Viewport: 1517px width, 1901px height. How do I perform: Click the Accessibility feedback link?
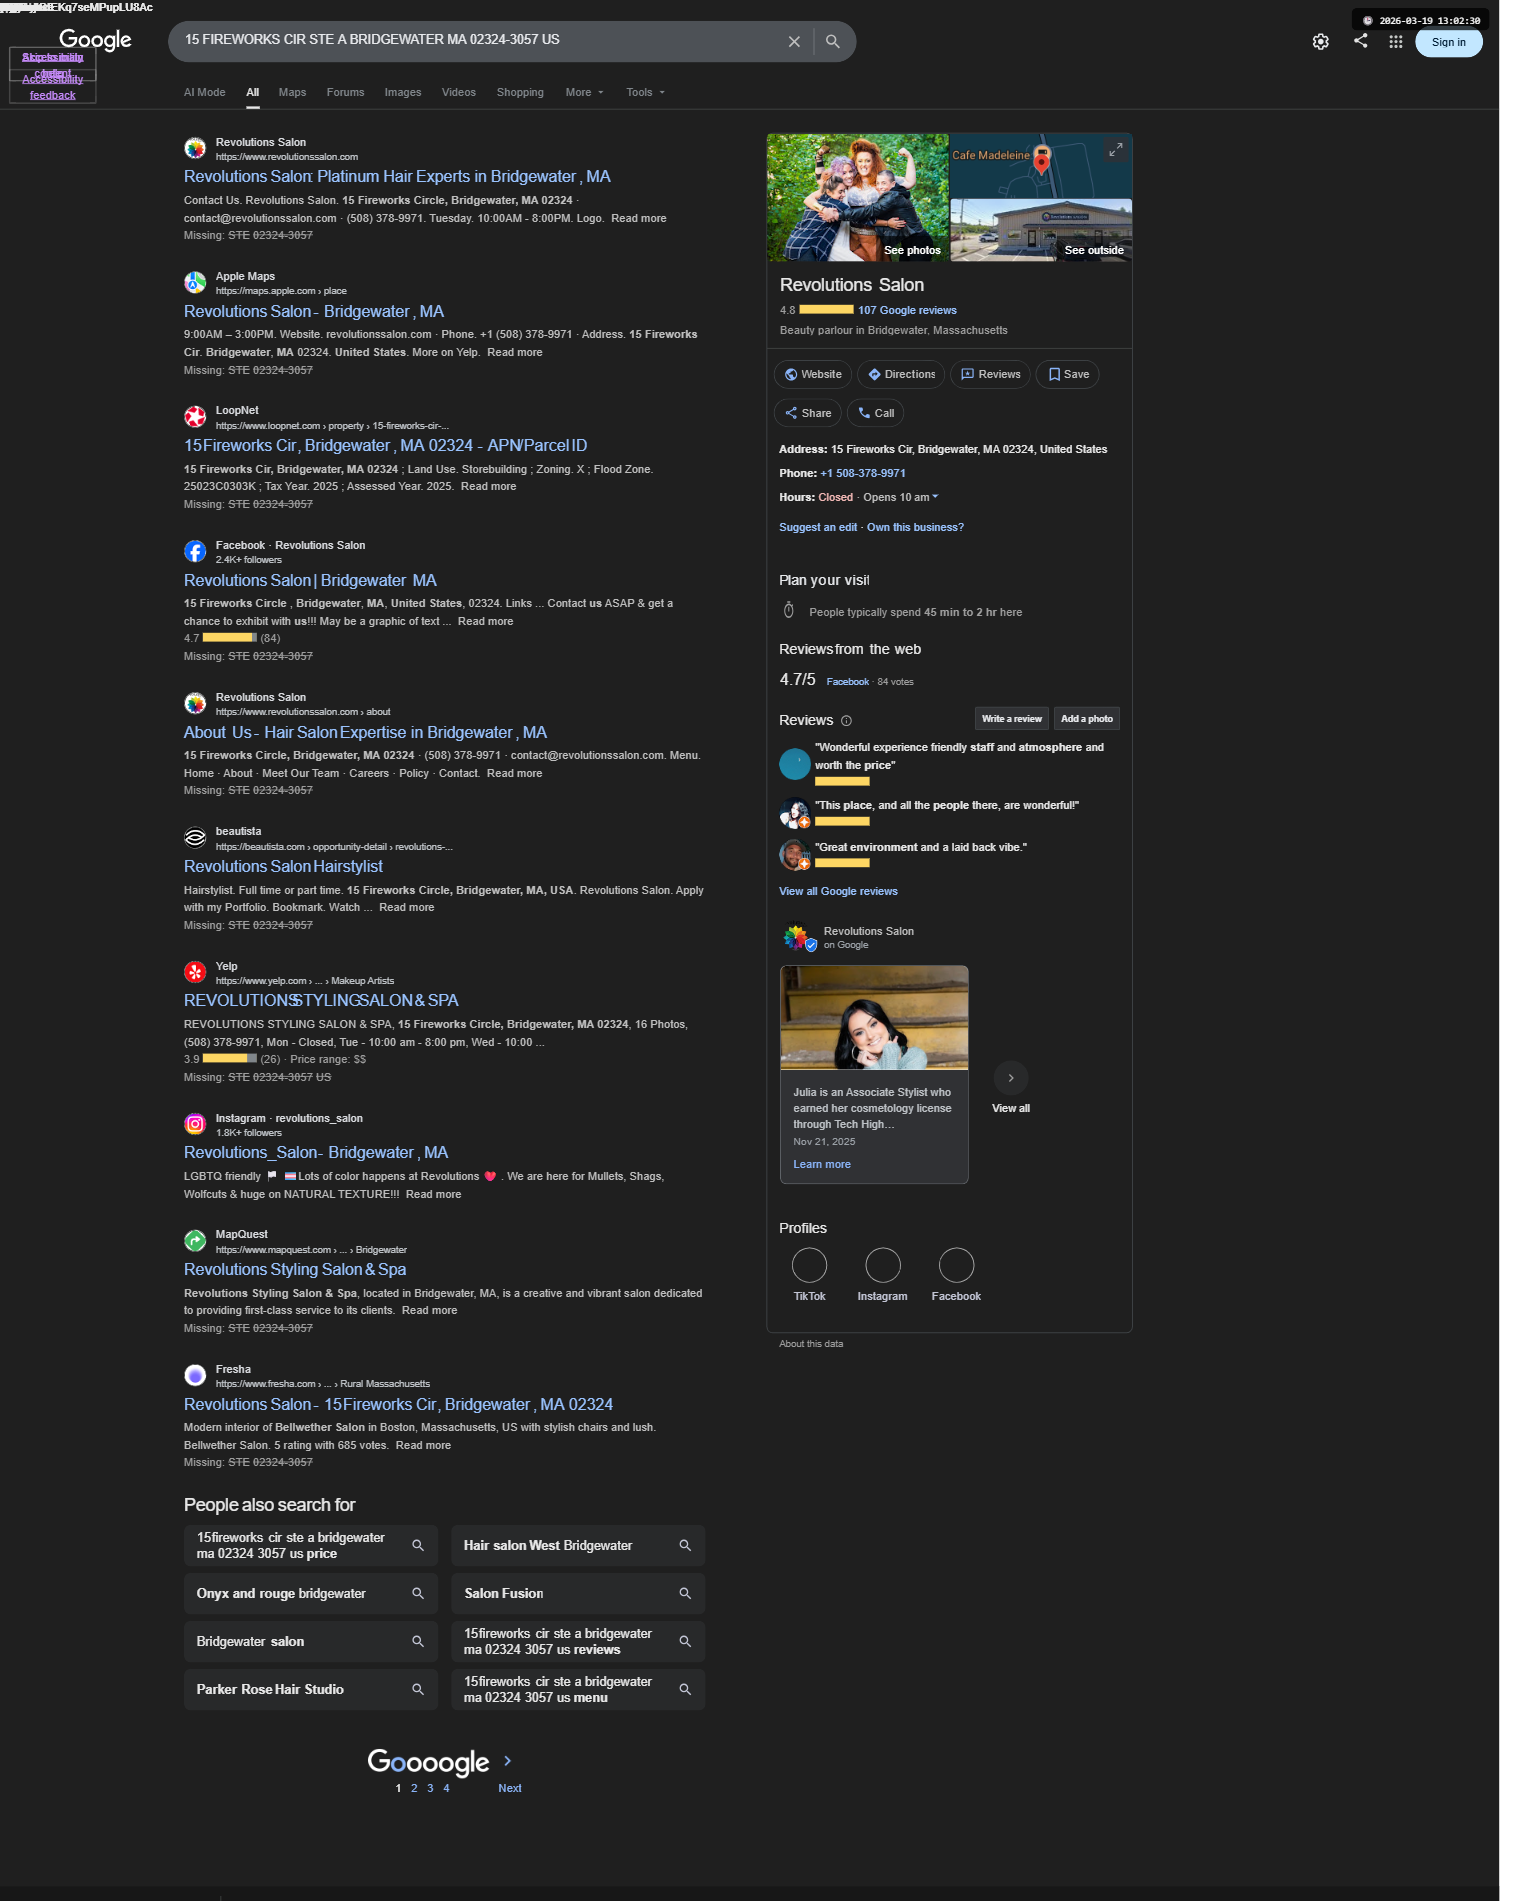[53, 88]
